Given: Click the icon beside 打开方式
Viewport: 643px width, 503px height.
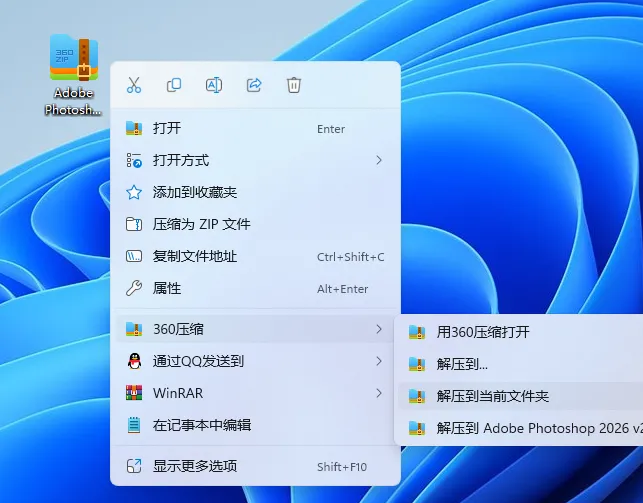Looking at the screenshot, I should pos(134,160).
